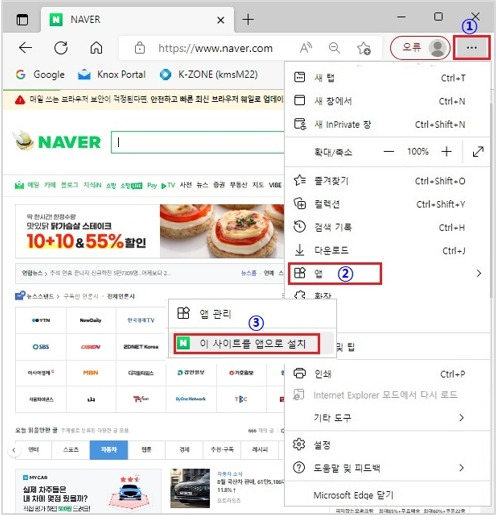496x515 pixels.
Task: Open the profile button labeled 오류
Action: [420, 48]
